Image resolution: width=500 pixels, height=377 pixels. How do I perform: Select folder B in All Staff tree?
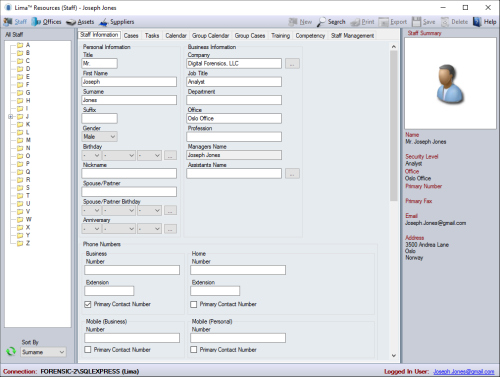coord(24,53)
